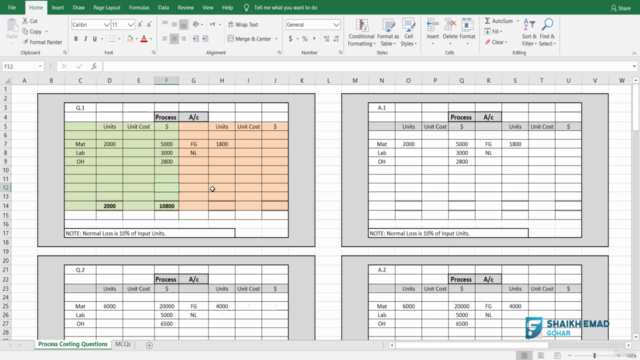Click the Clear eraser button

point(496,42)
